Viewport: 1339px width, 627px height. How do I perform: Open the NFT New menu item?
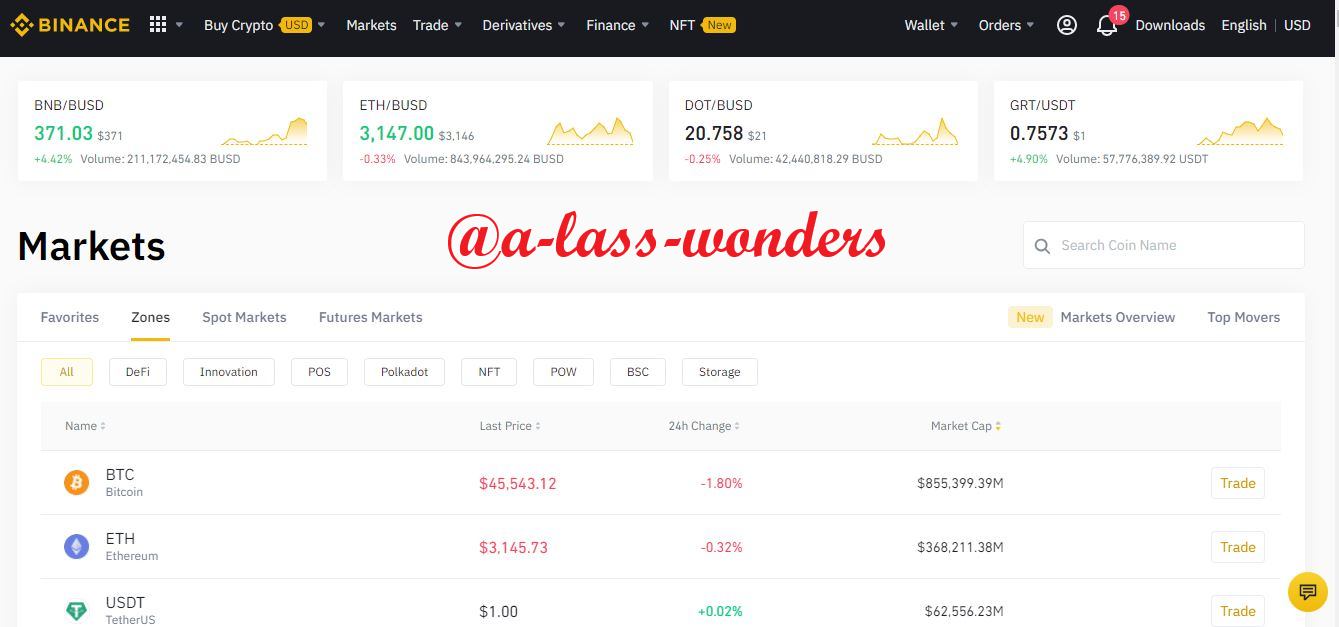tap(702, 25)
